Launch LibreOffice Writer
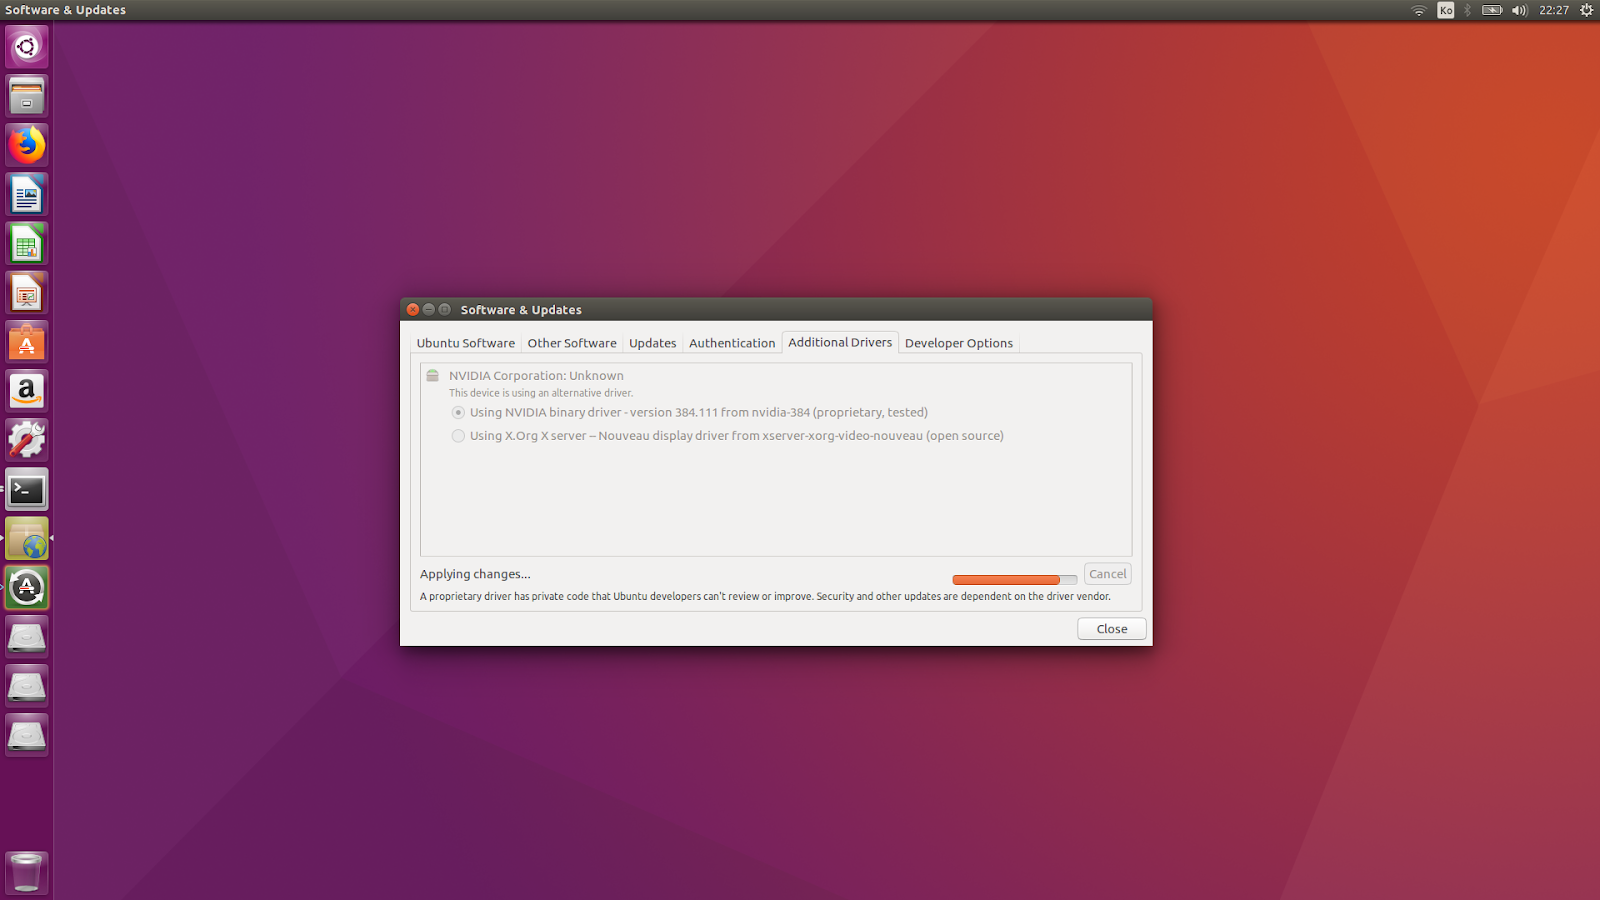This screenshot has width=1600, height=900. [x=27, y=194]
